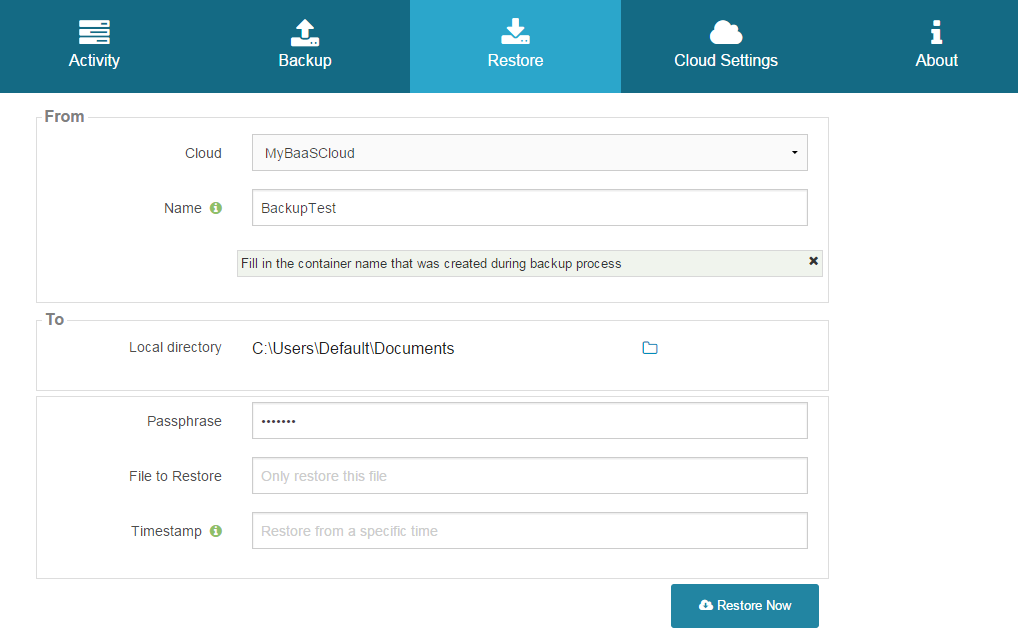Click the About 'i' icon
1018x644 pixels.
[936, 33]
